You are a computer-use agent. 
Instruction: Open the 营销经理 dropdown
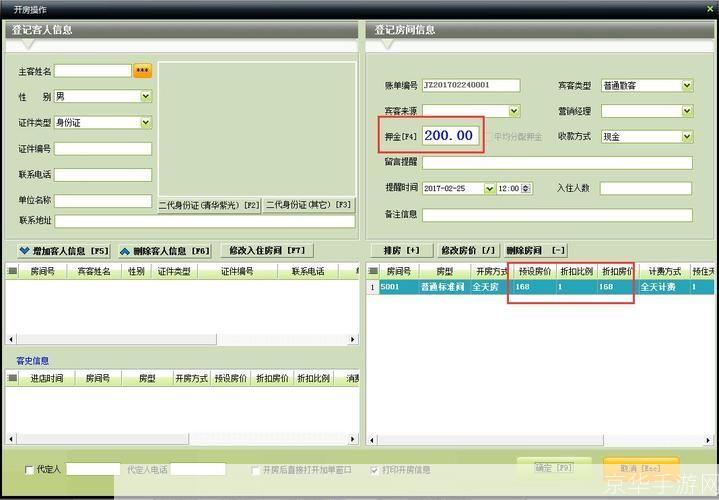coord(686,111)
